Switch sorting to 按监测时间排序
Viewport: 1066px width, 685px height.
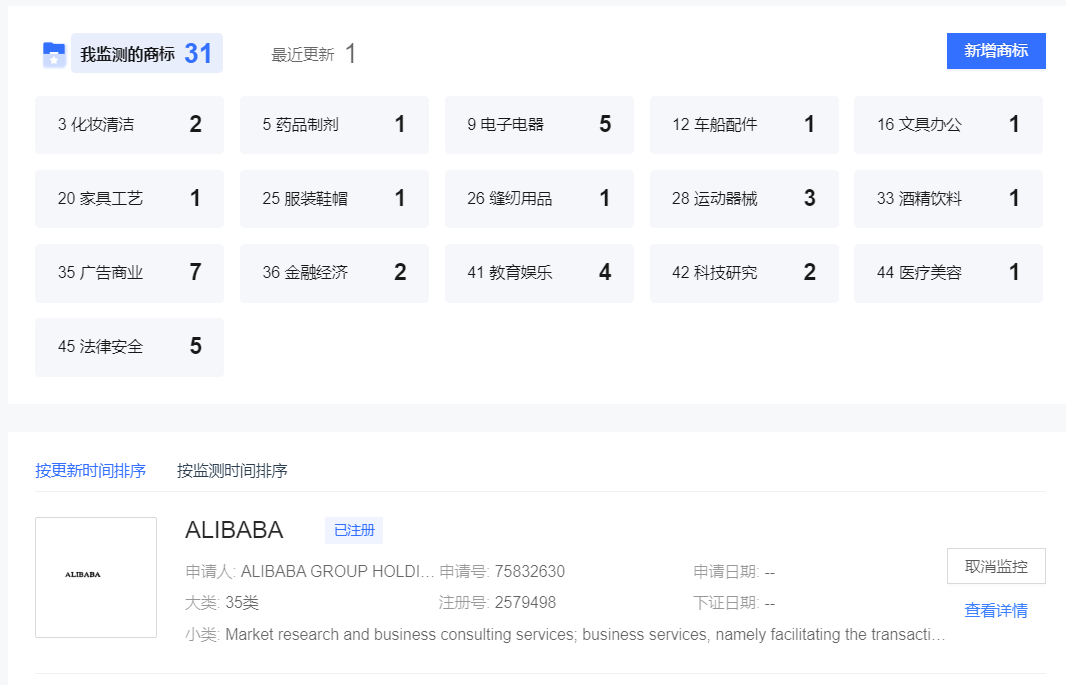coord(233,470)
